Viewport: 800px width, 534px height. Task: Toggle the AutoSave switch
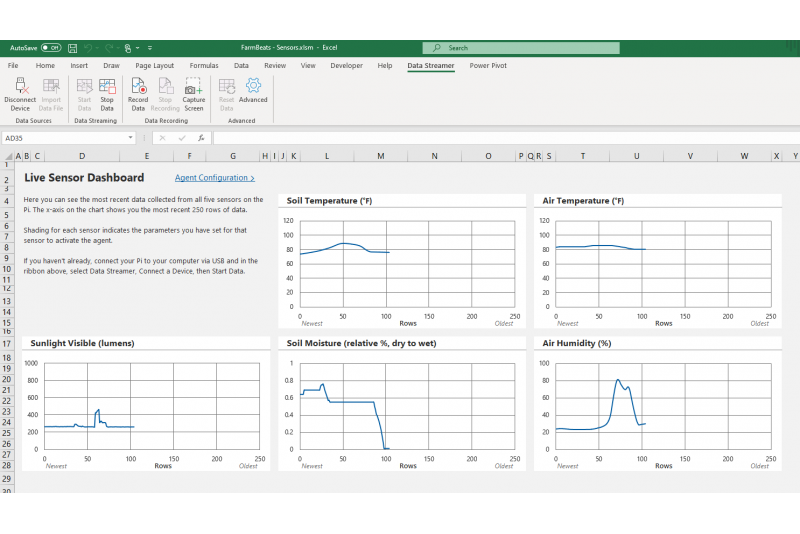50,47
